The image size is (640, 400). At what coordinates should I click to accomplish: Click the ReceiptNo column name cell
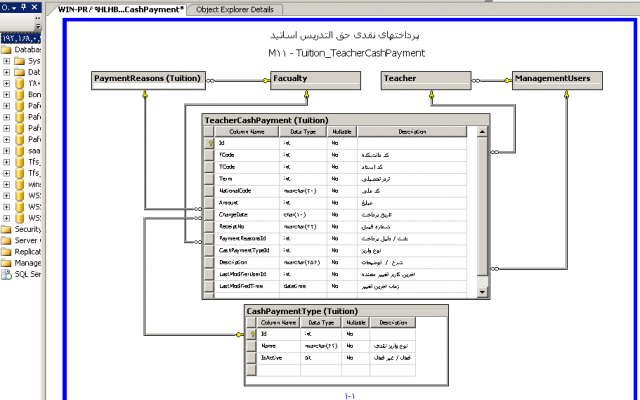pos(247,227)
